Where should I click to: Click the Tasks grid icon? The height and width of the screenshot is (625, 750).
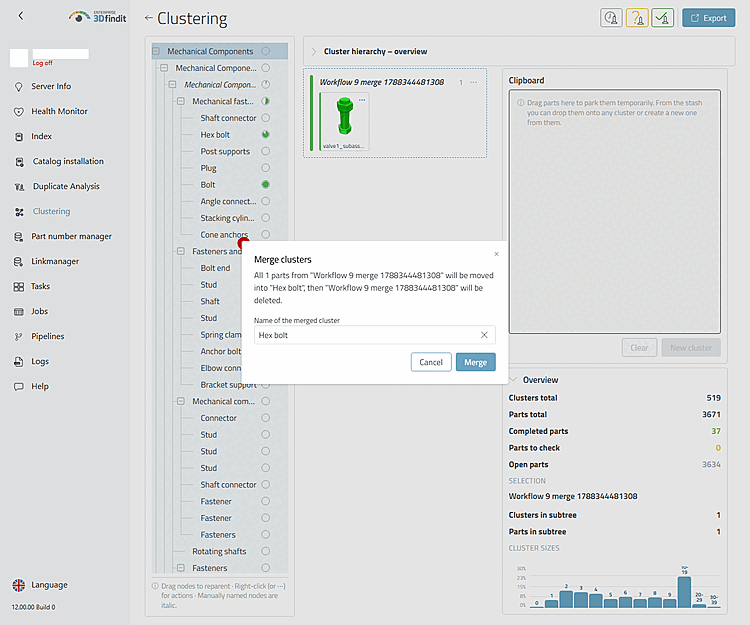pos(19,286)
